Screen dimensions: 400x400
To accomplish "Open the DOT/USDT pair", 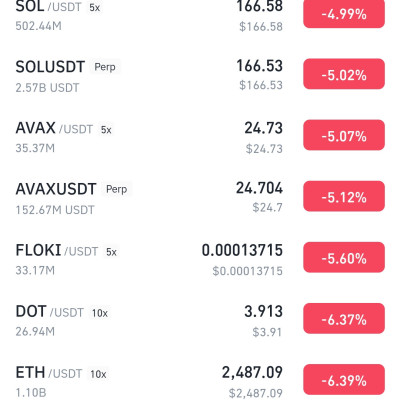I will click(x=200, y=319).
